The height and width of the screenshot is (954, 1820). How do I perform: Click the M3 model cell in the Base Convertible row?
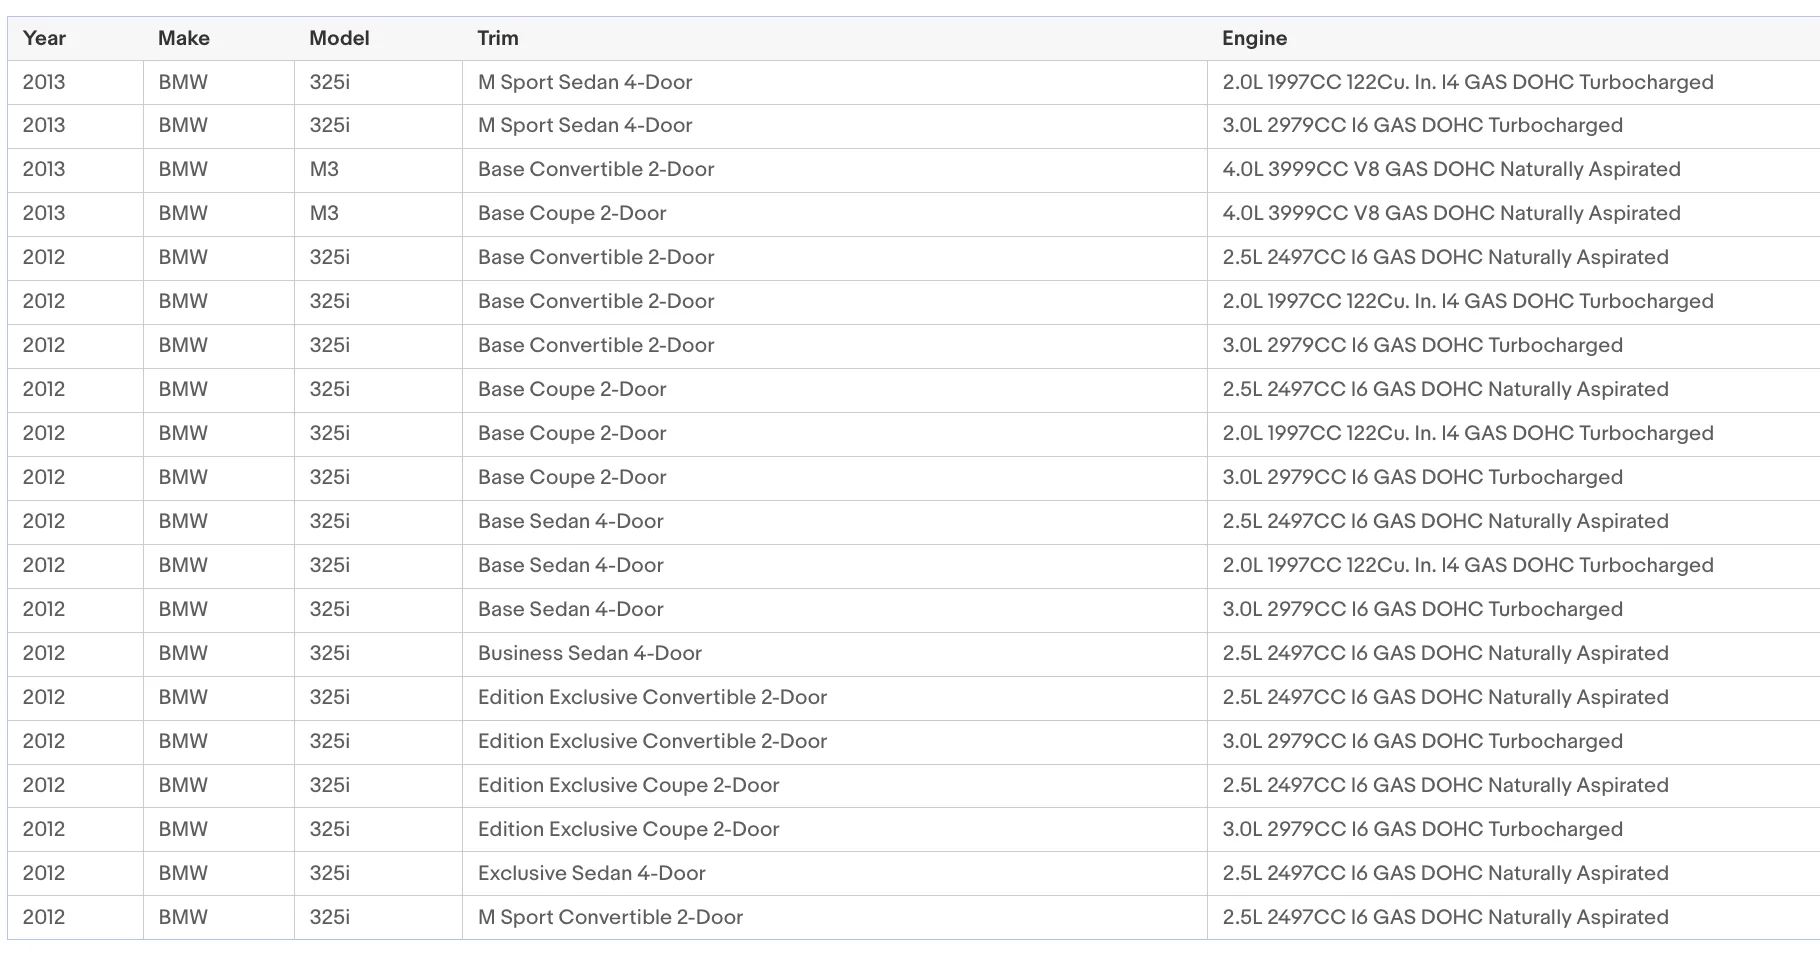(378, 170)
